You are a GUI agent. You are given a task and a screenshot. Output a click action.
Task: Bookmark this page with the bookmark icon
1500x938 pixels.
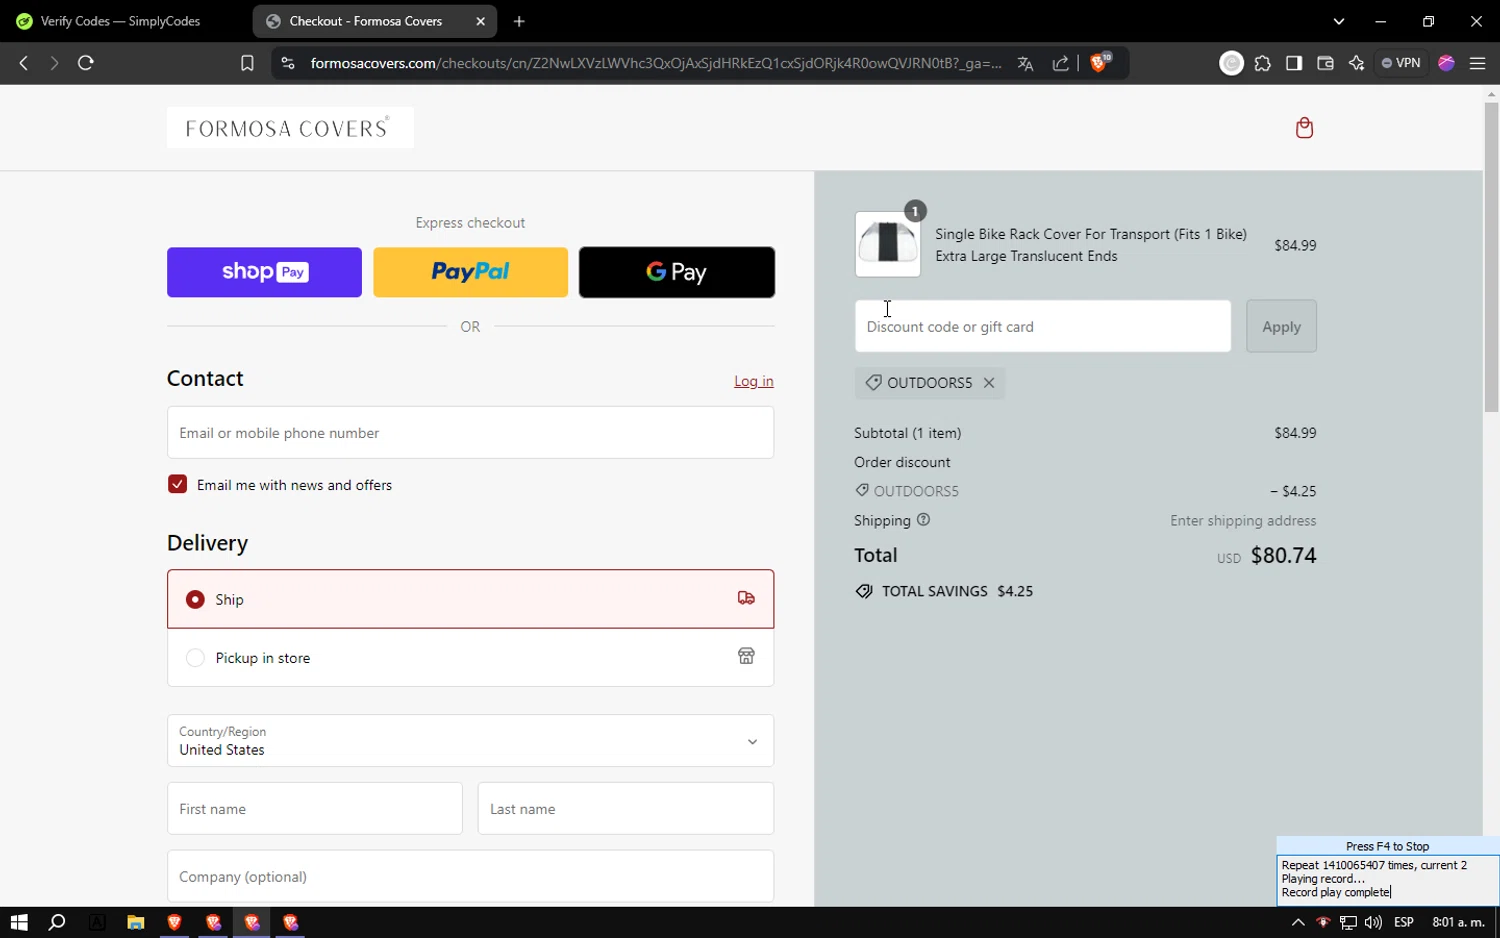pyautogui.click(x=247, y=63)
